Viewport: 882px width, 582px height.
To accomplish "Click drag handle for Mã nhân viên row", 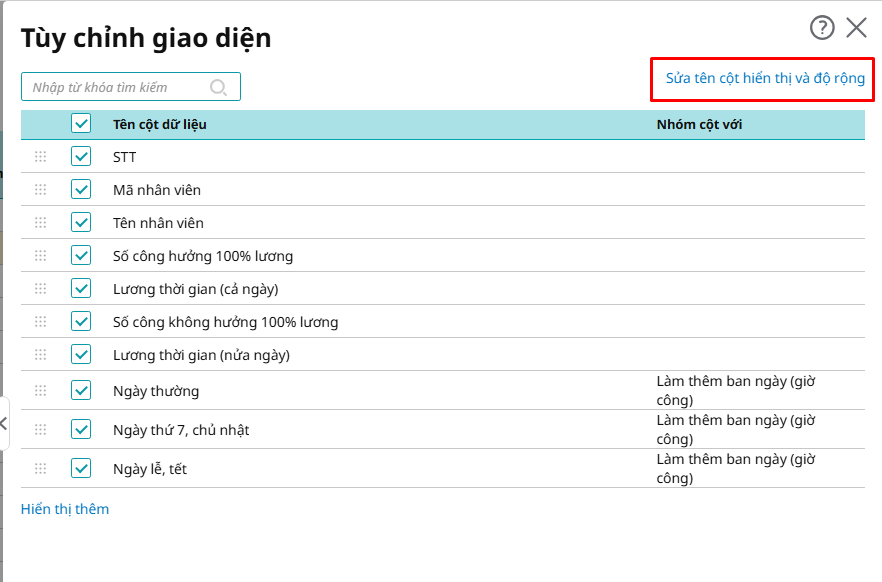I will [41, 190].
